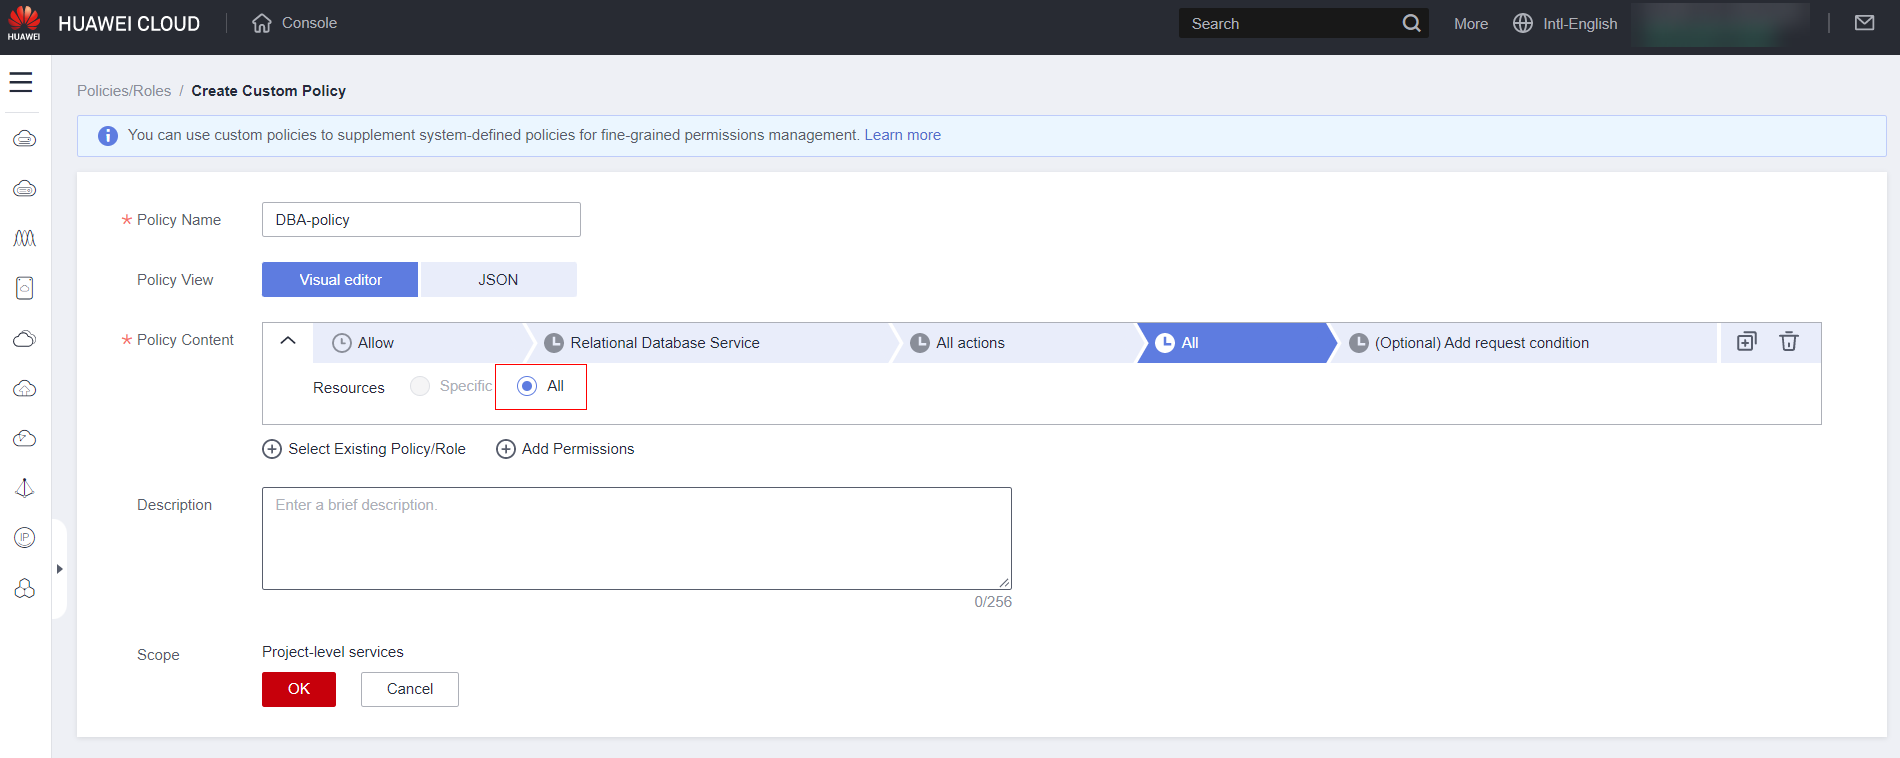This screenshot has height=758, width=1900.
Task: Click the duplicate permission icon
Action: pos(1746,342)
